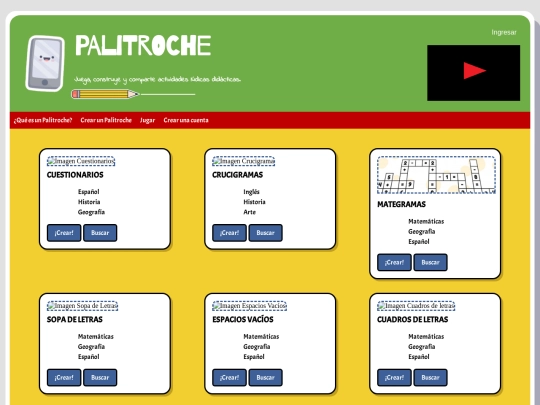Screen dimensions: 540x405
Task: Click the yellow pencil graphic
Action: coord(105,94)
